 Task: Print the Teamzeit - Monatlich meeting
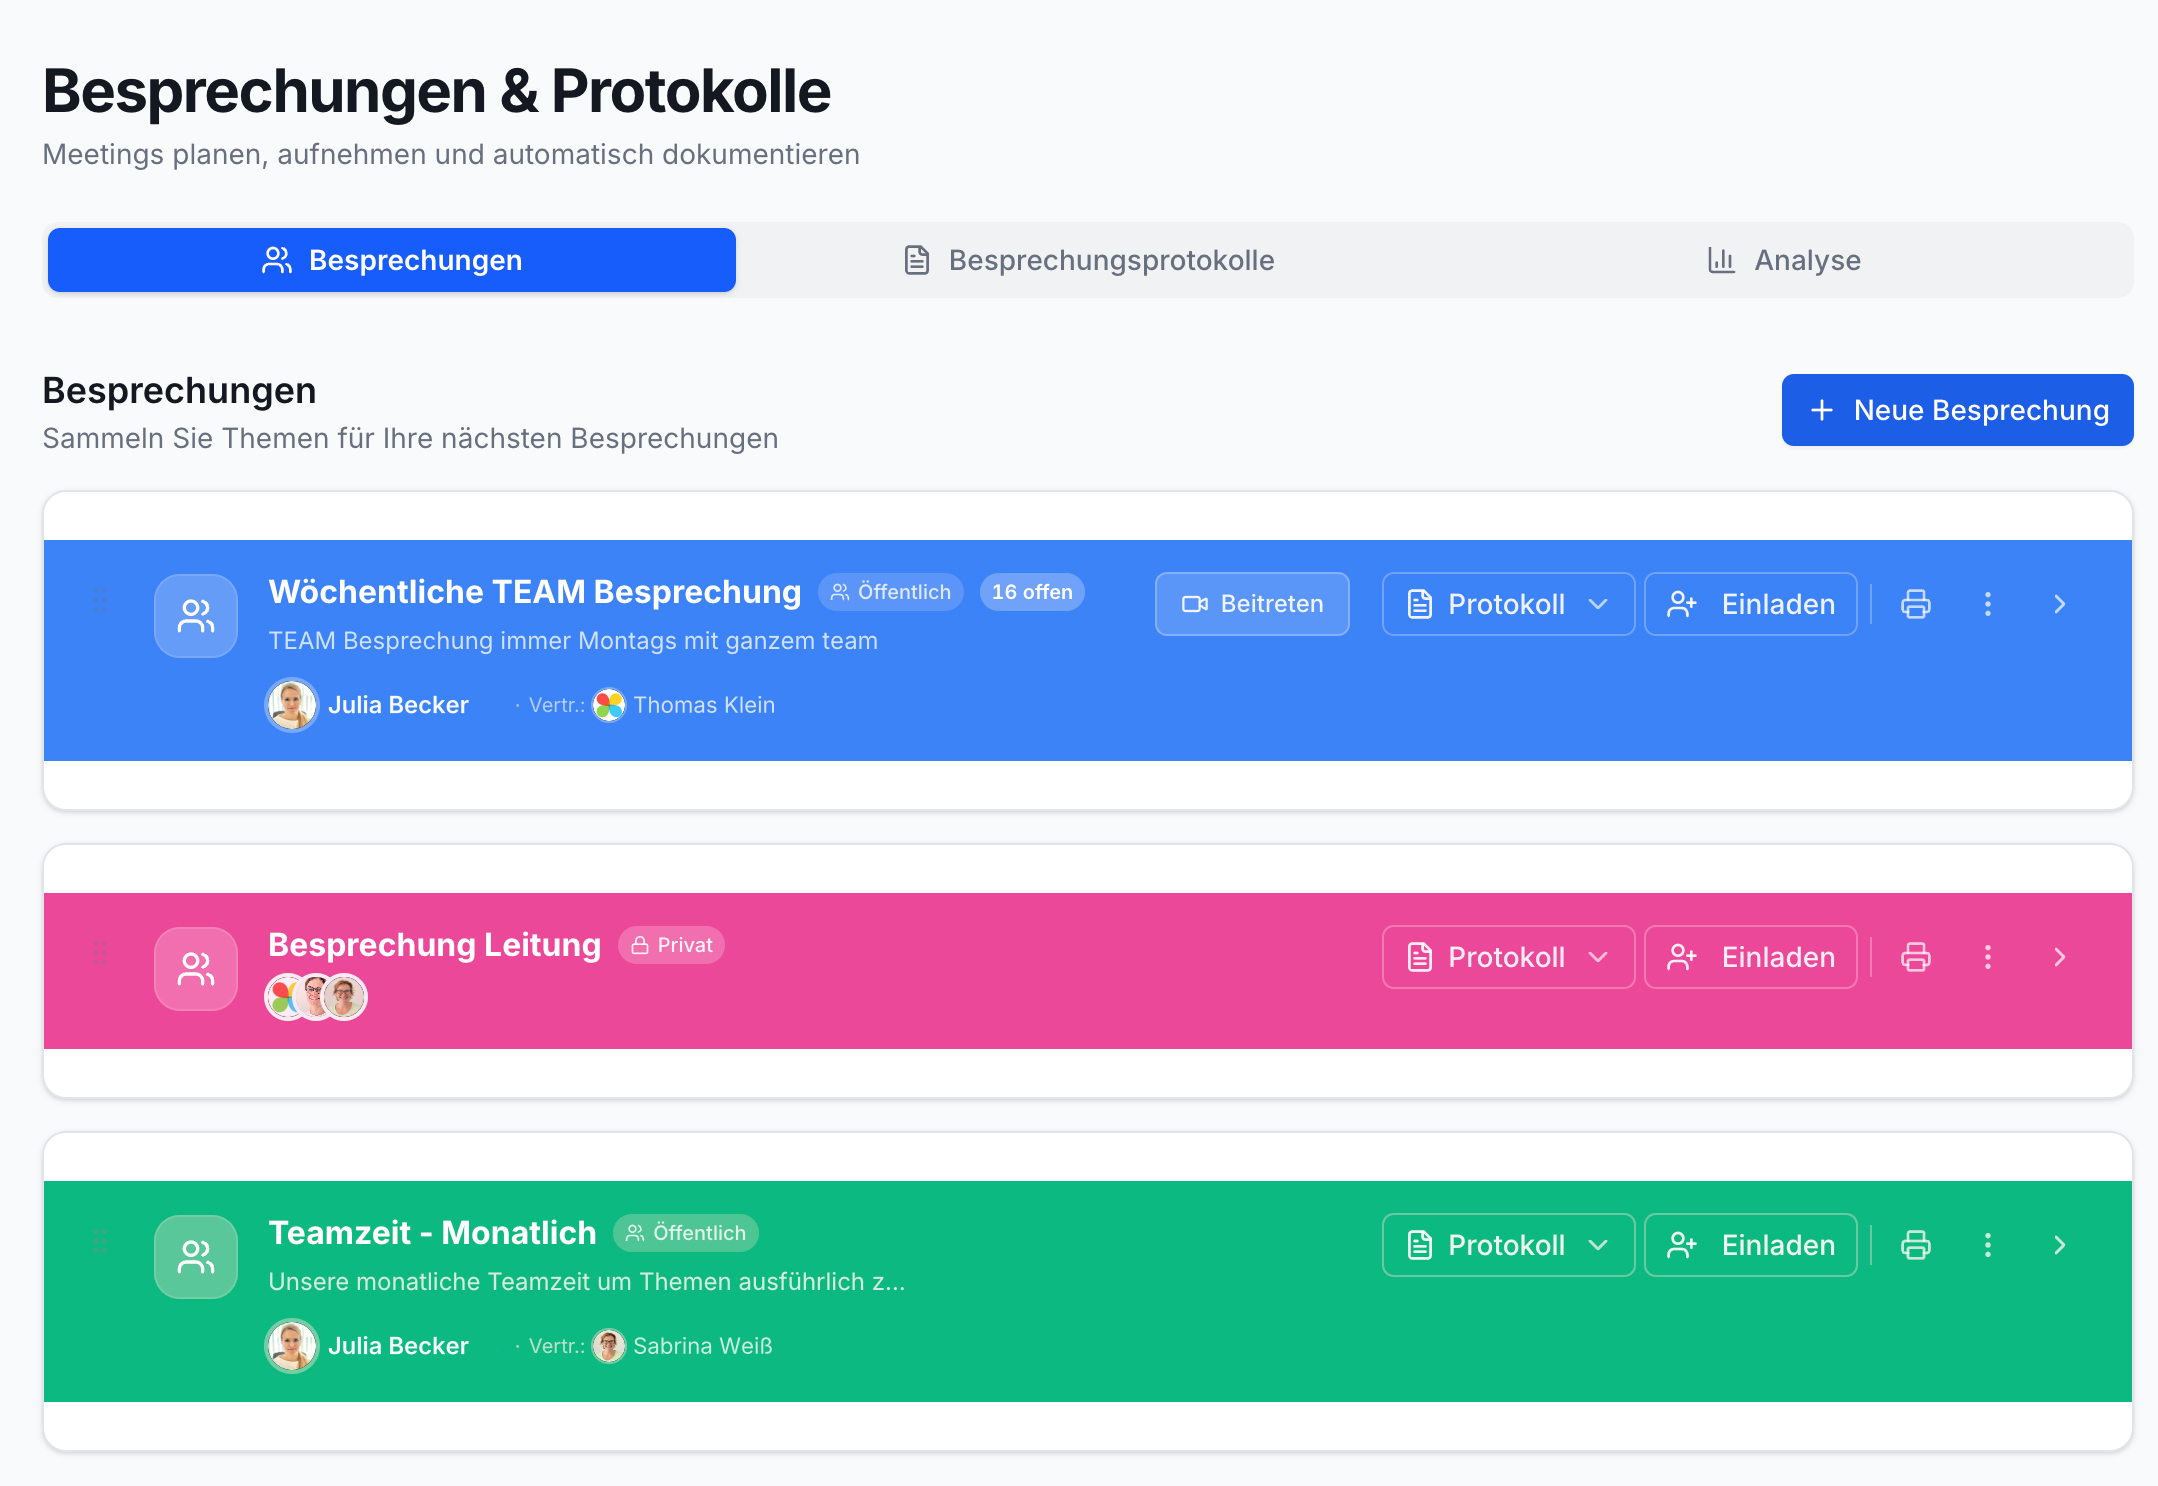point(1916,1245)
